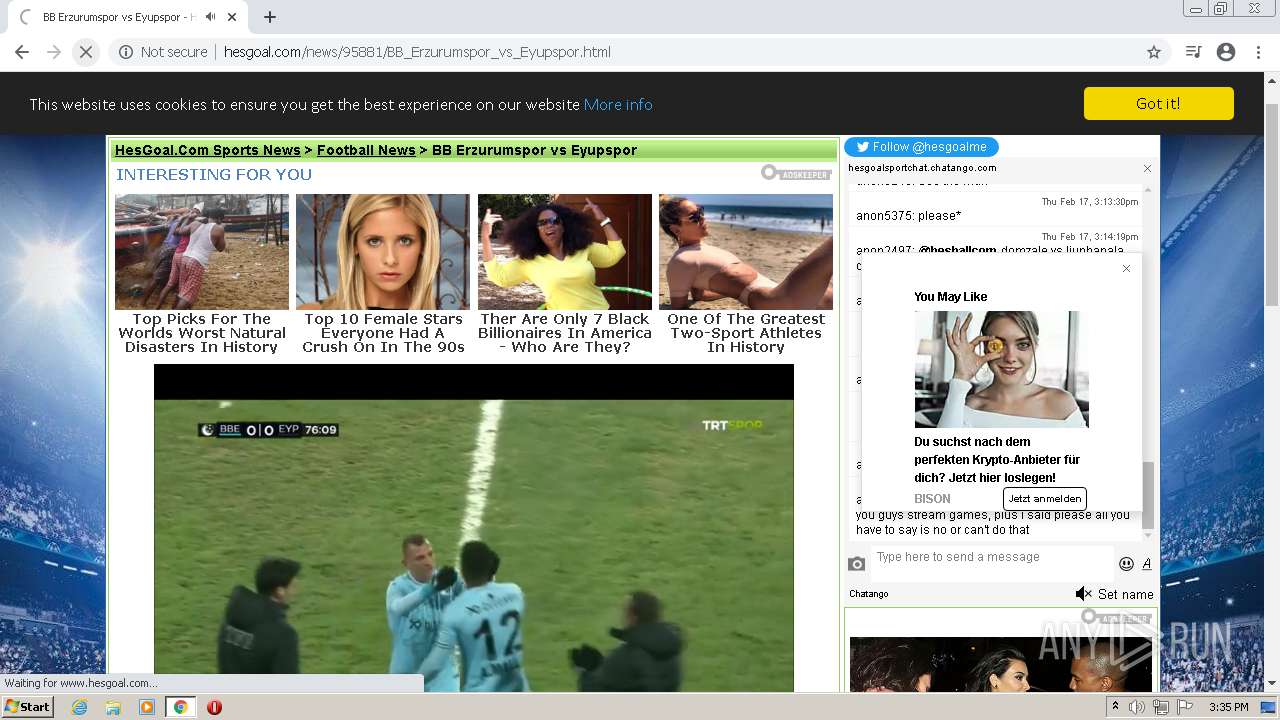Click Chatango footer label
This screenshot has height=720, width=1280.
click(x=869, y=594)
